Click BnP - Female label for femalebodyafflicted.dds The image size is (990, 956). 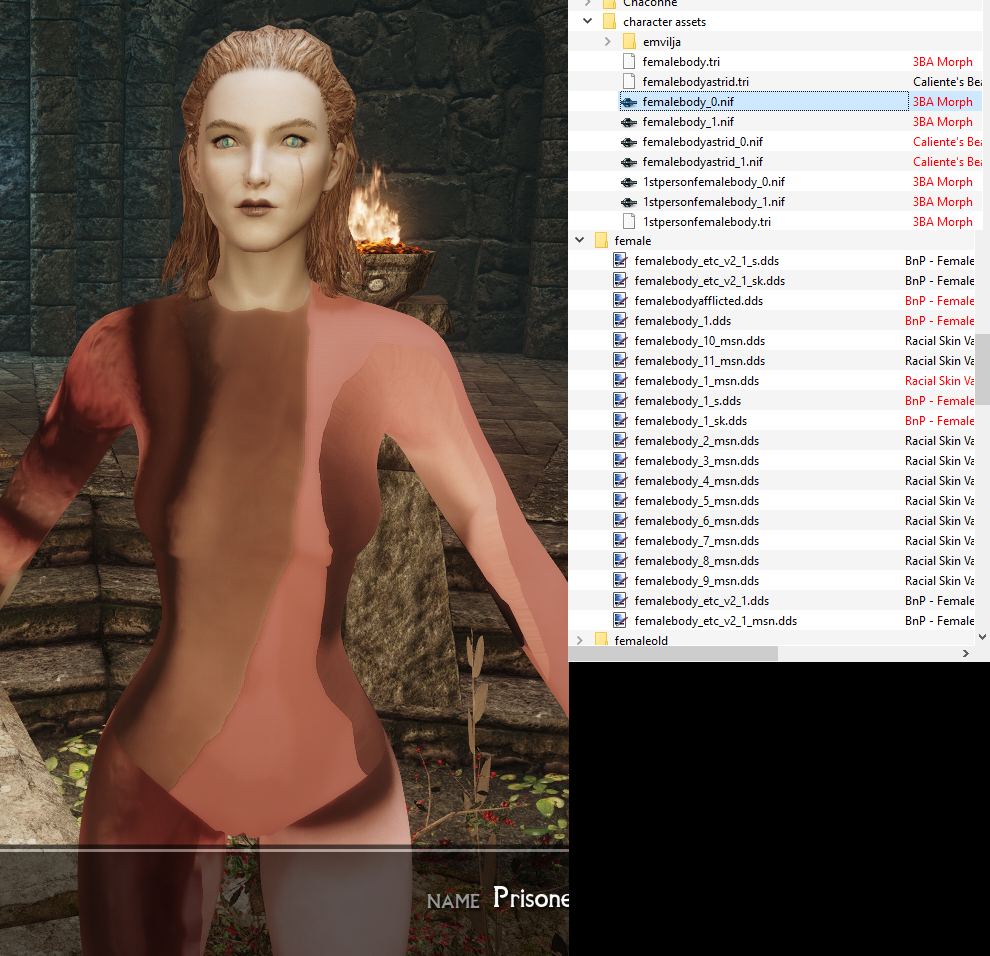click(939, 301)
